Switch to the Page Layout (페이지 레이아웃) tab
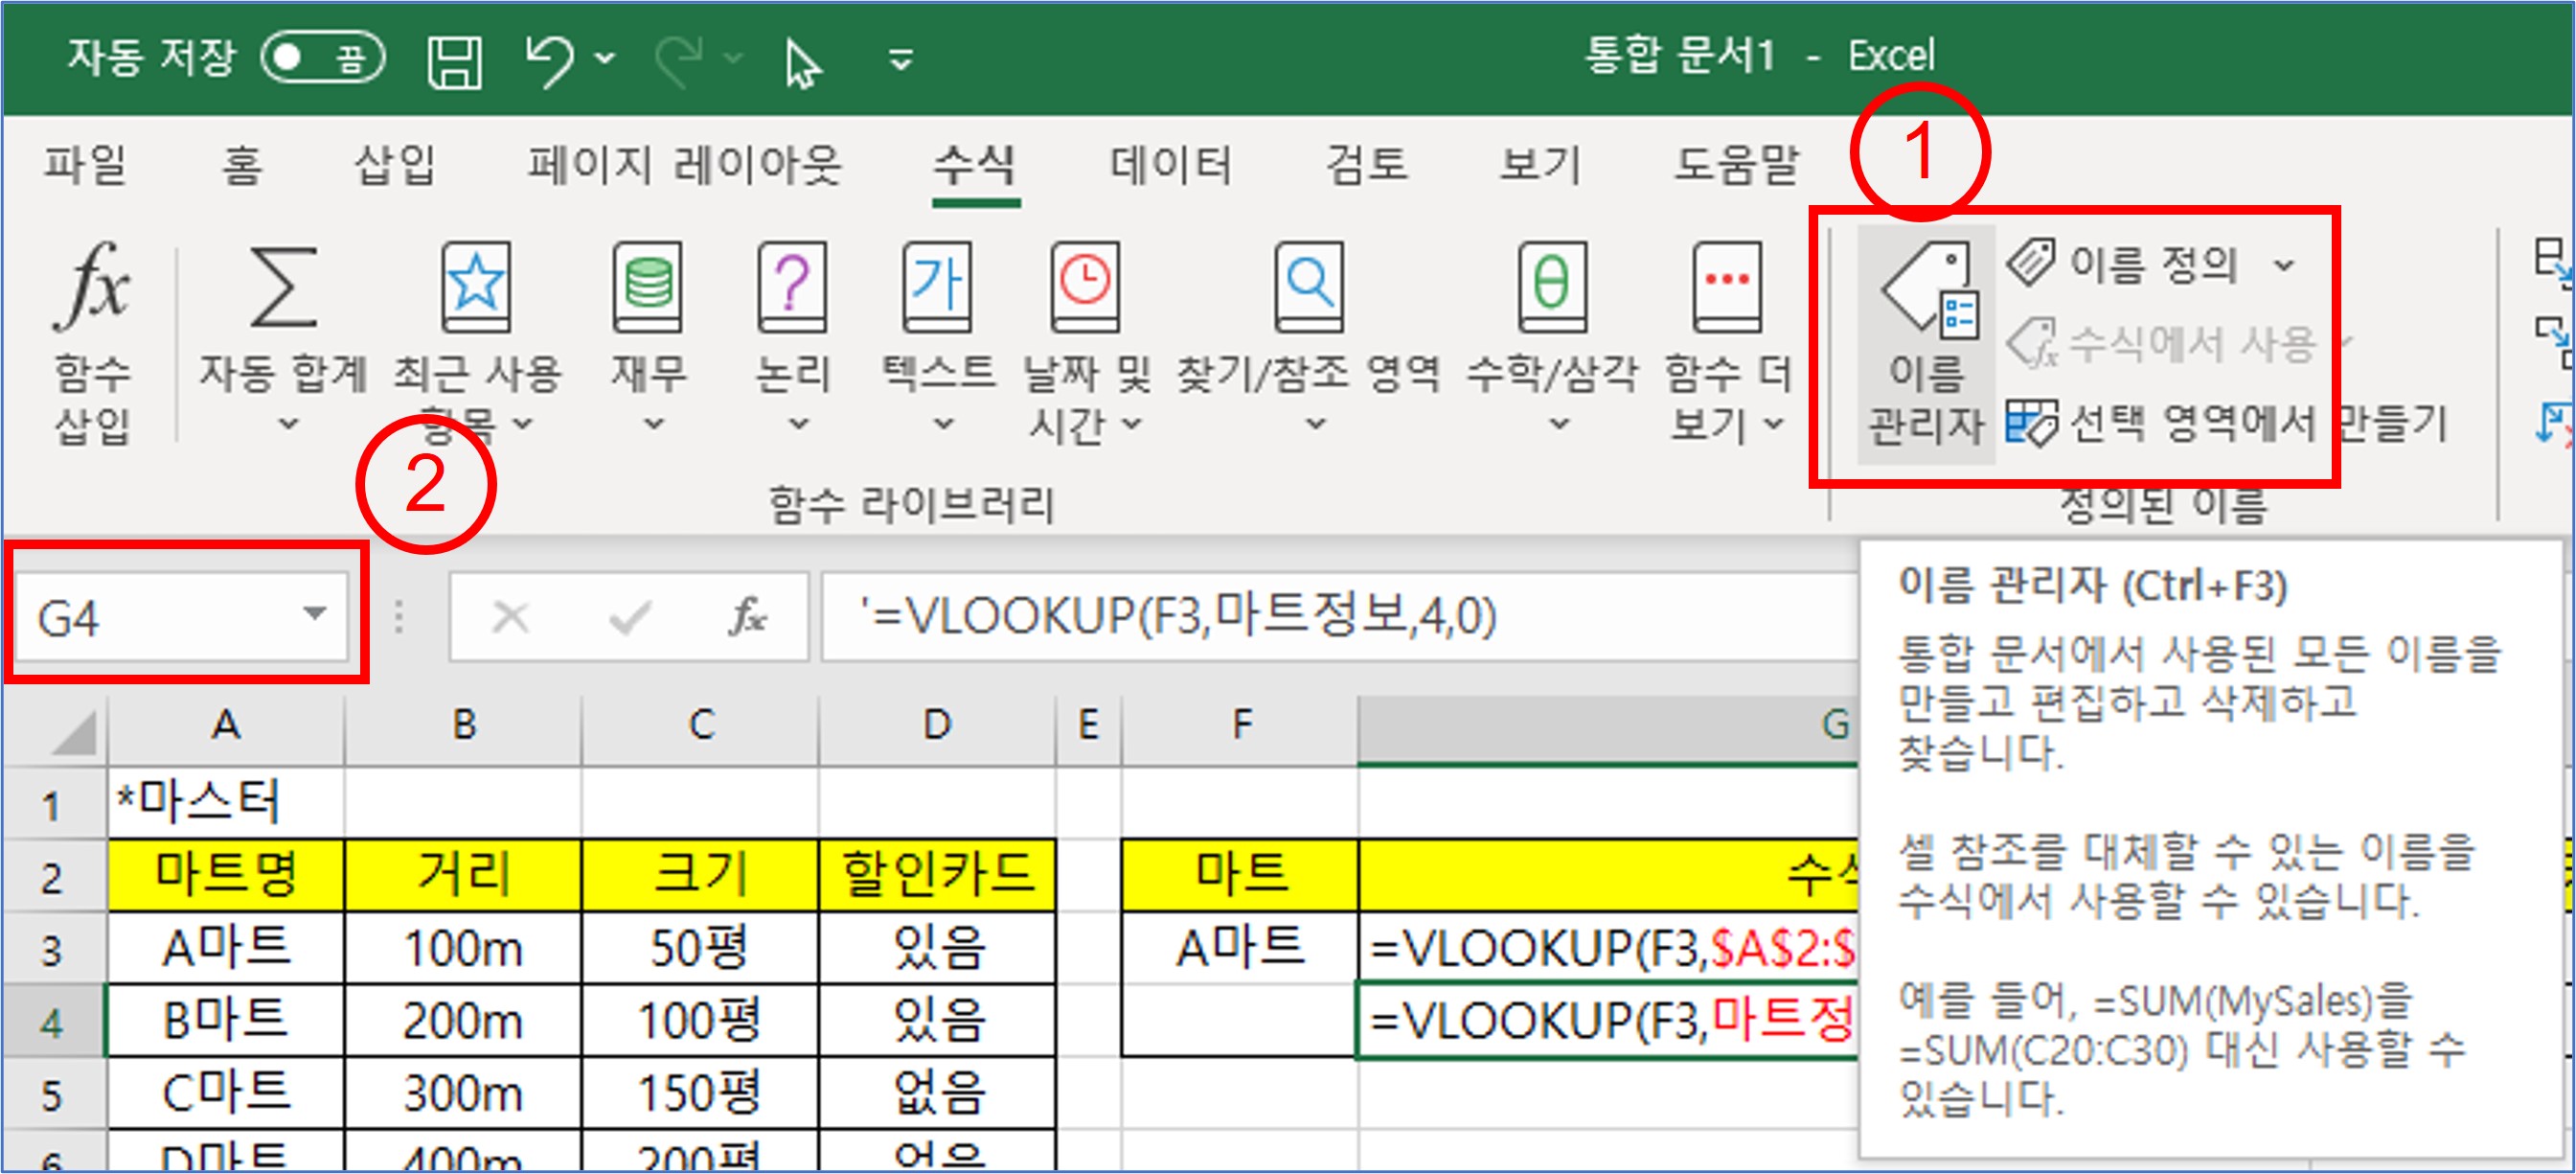Viewport: 2576px width, 1174px height. click(x=685, y=166)
